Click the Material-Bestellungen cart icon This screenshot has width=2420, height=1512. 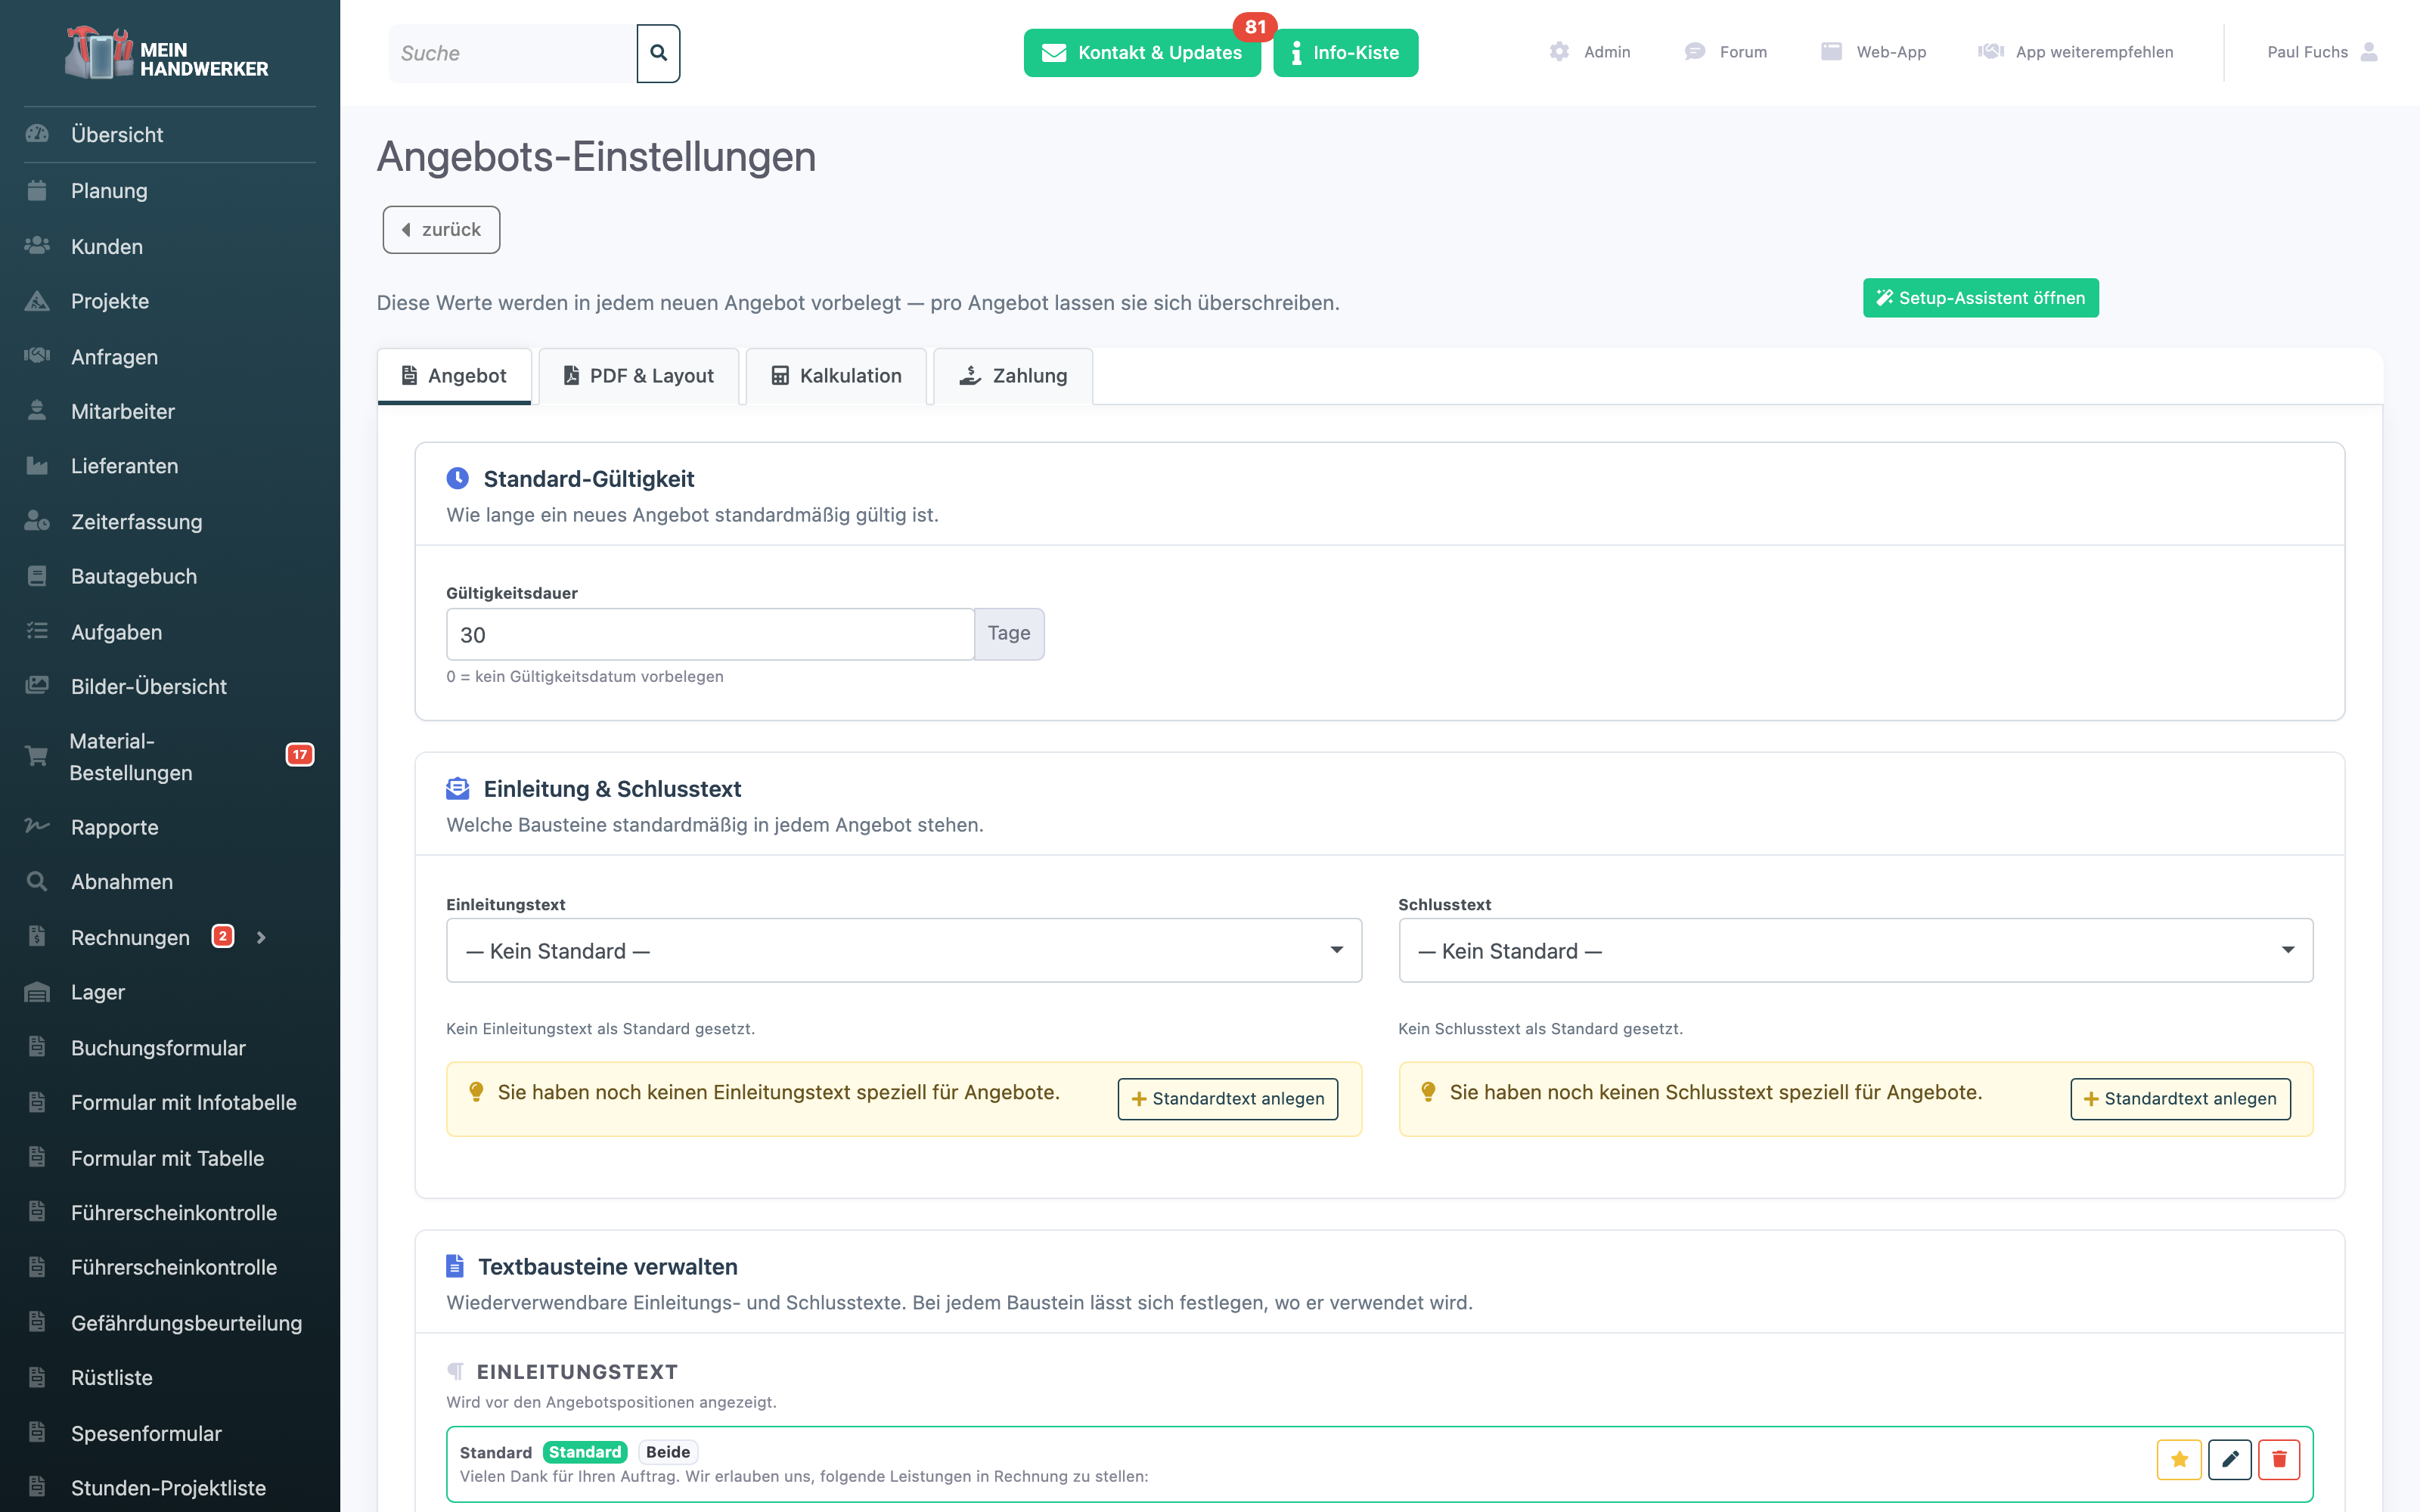coord(37,756)
